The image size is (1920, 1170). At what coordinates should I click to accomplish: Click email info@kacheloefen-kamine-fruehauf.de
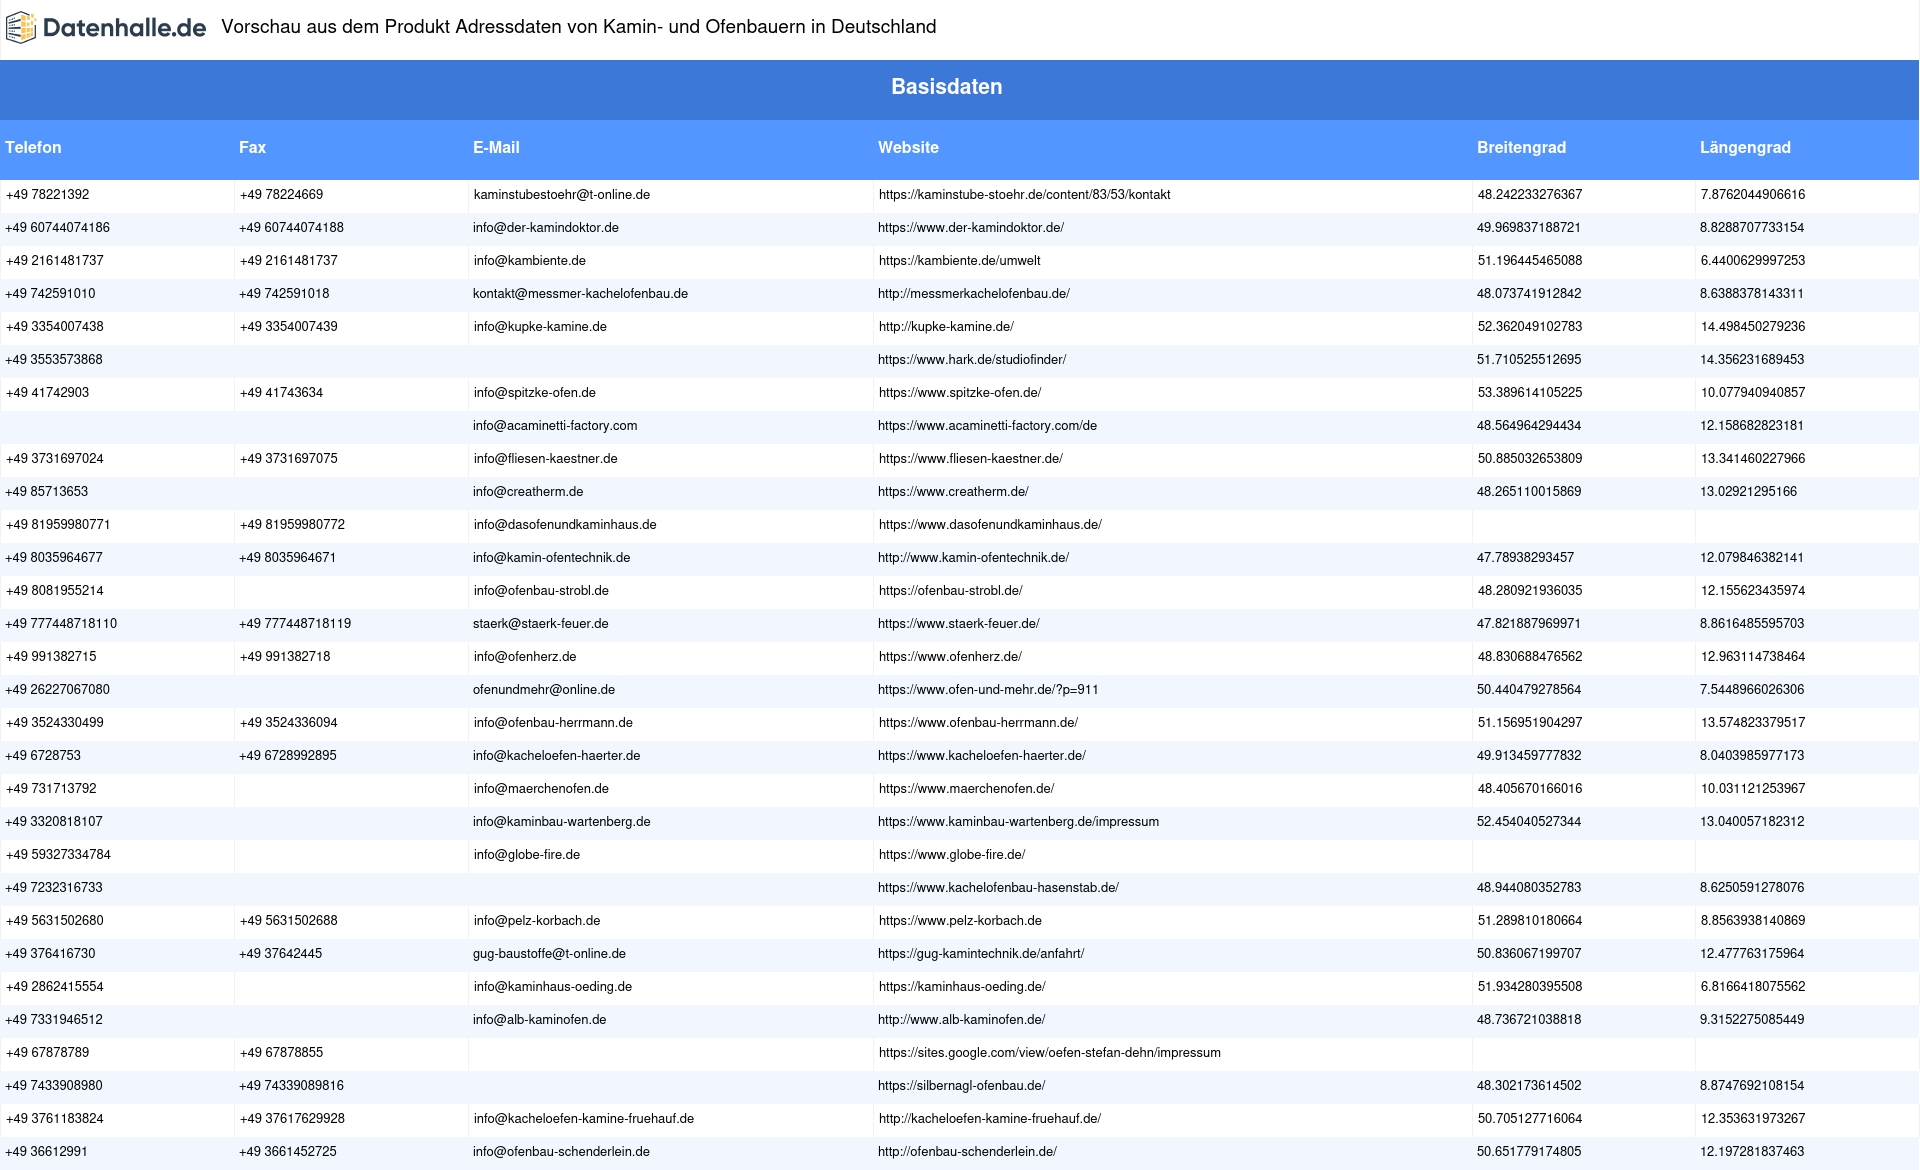click(584, 1119)
